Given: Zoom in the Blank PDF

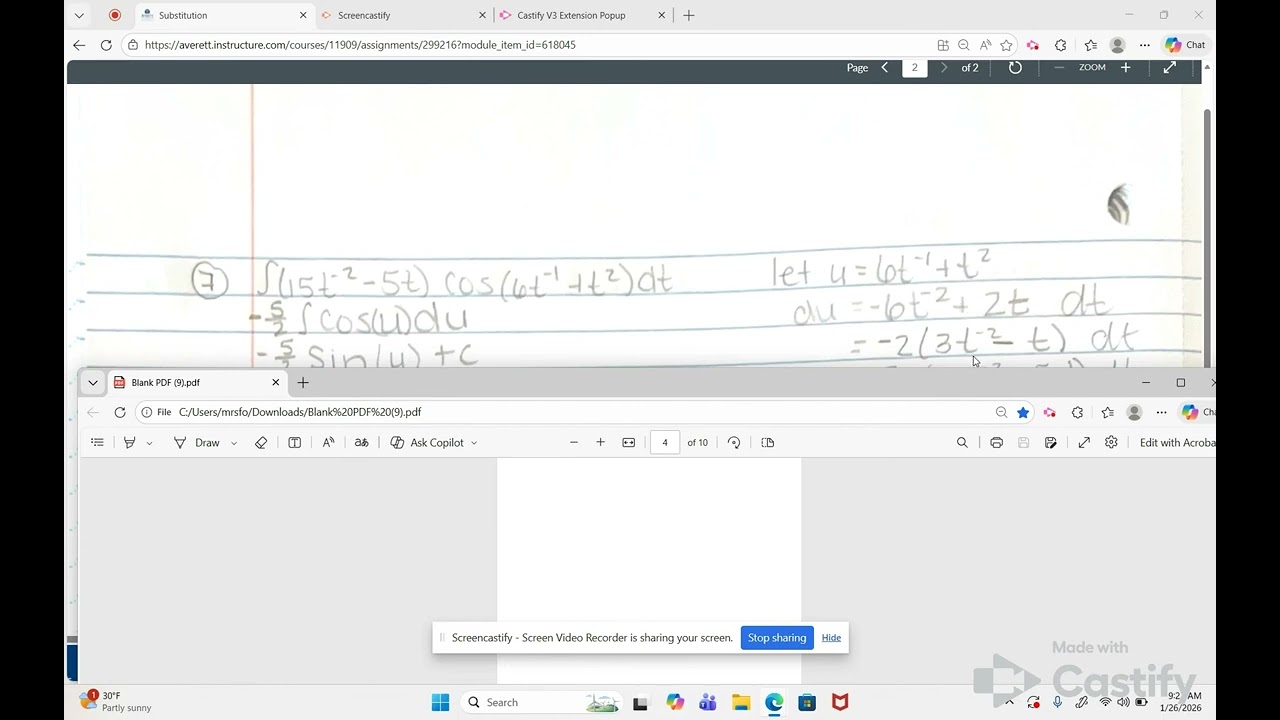Looking at the screenshot, I should (x=600, y=442).
